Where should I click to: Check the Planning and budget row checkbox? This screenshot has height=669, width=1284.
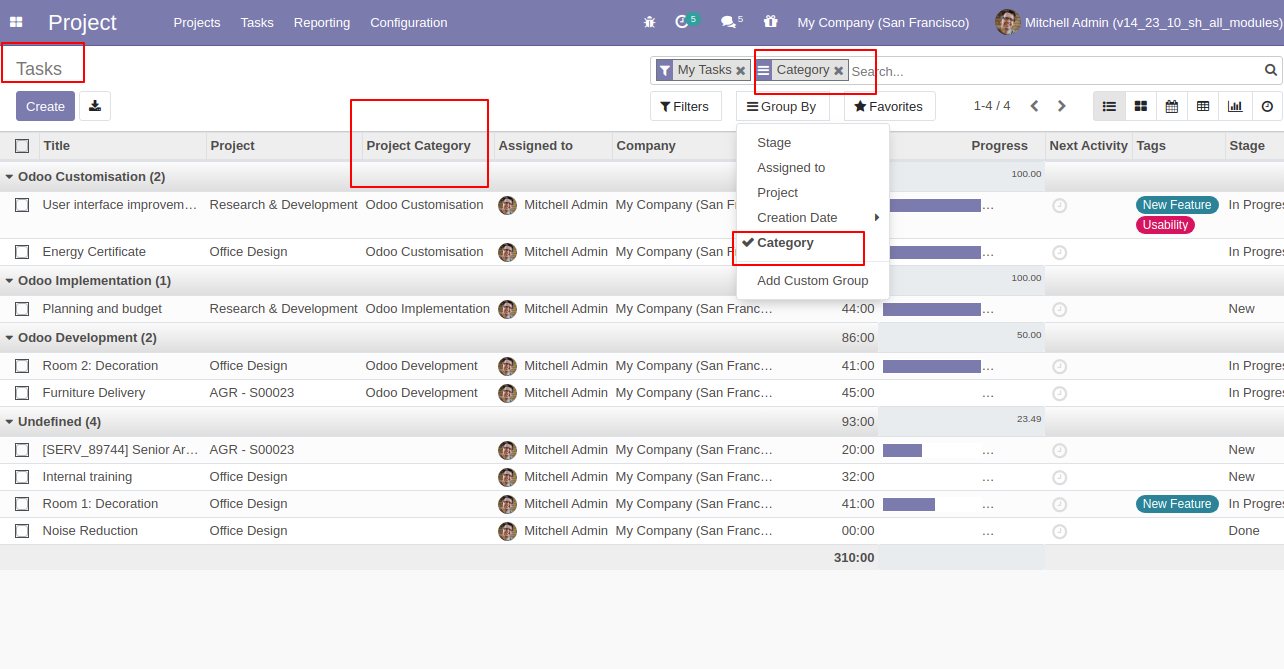pyautogui.click(x=22, y=309)
